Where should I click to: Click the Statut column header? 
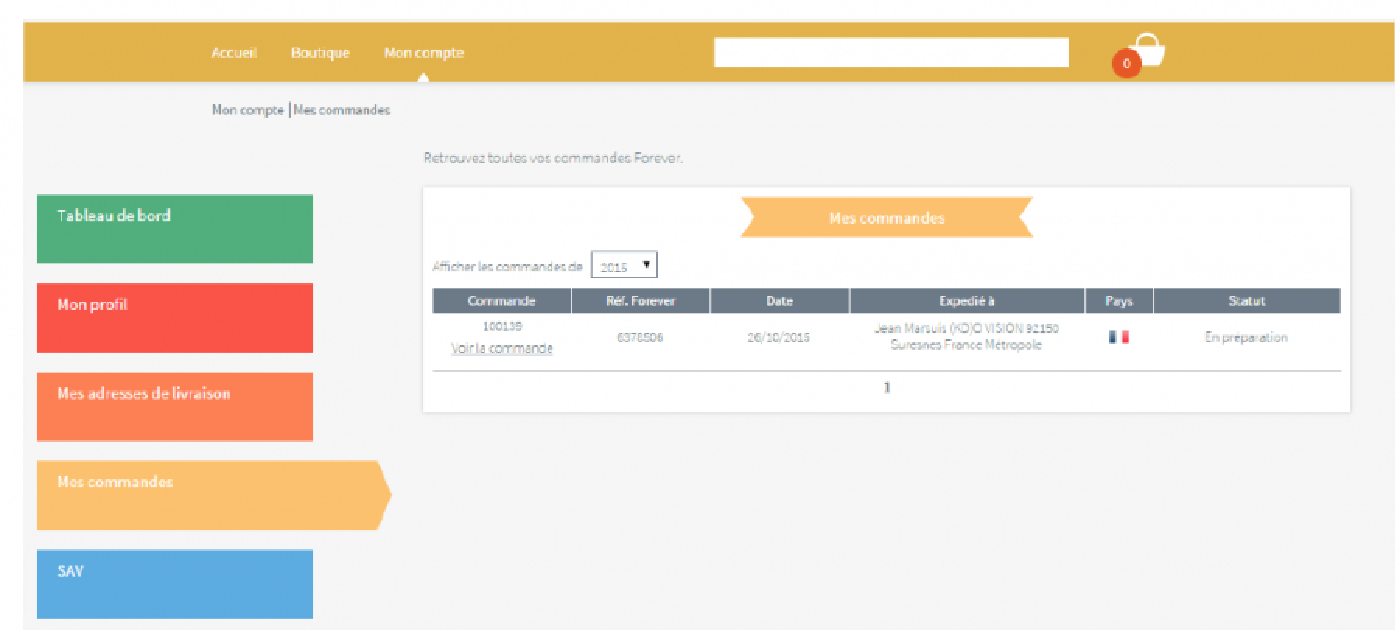click(1246, 301)
